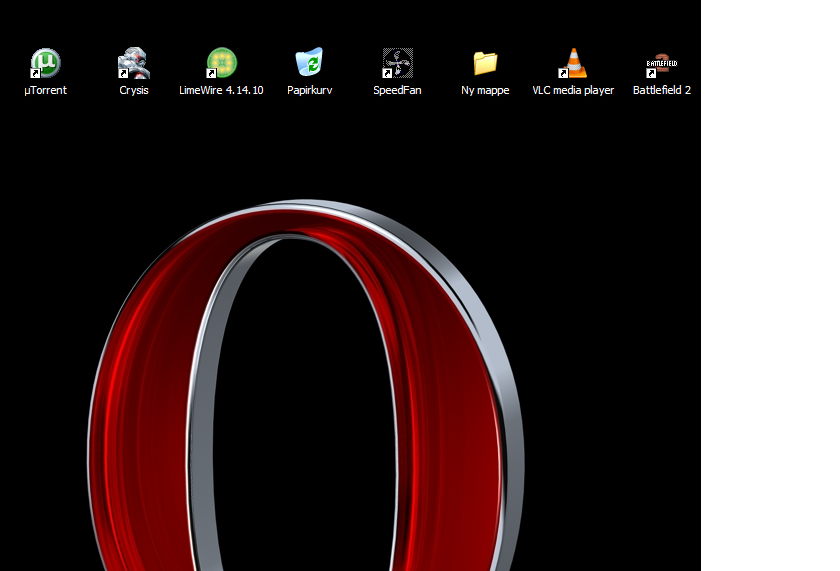The width and height of the screenshot is (840, 571).
Task: Select the LimeWire 4.14.10 shortcut icon
Action: (221, 63)
